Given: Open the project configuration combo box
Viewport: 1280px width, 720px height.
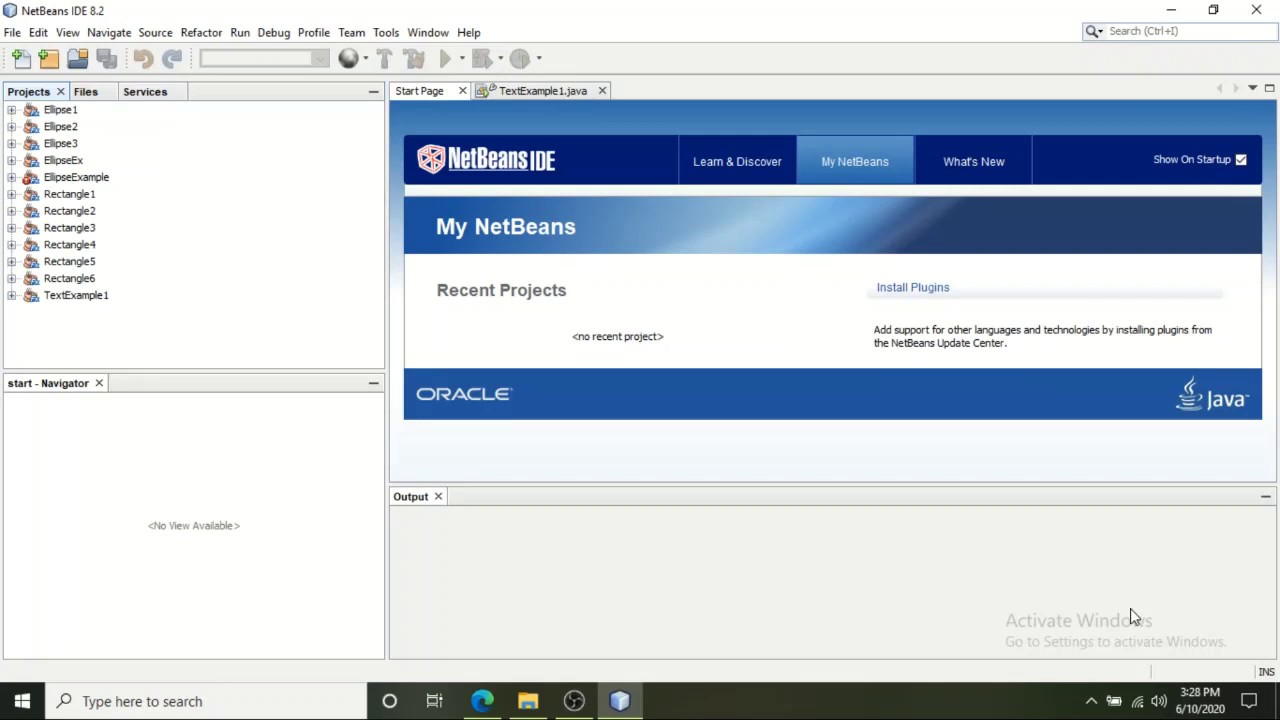Looking at the screenshot, I should pyautogui.click(x=264, y=59).
